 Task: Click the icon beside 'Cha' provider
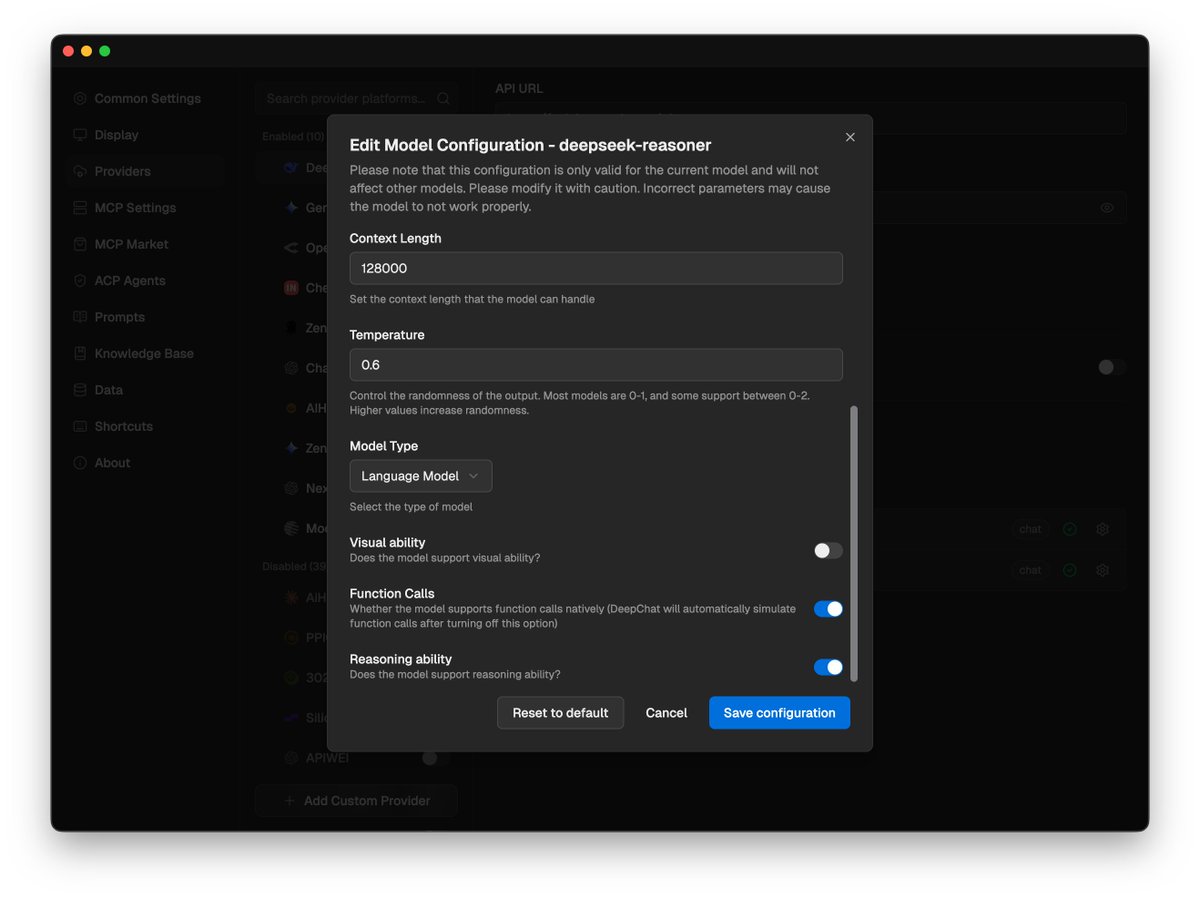pos(291,368)
